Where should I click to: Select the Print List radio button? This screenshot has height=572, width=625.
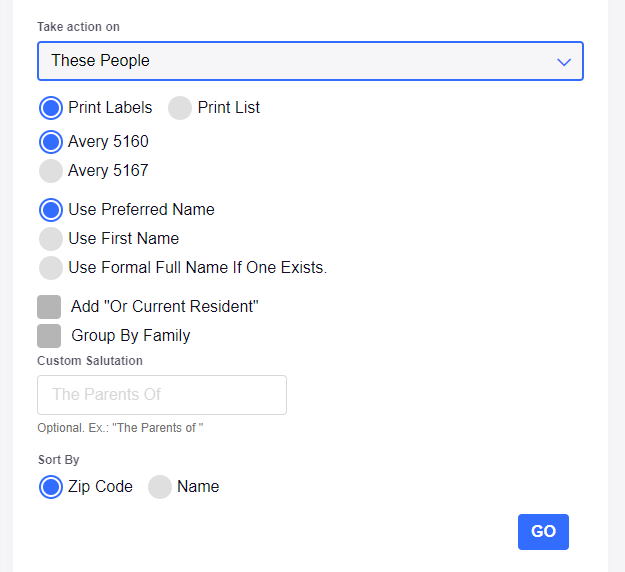tap(180, 108)
